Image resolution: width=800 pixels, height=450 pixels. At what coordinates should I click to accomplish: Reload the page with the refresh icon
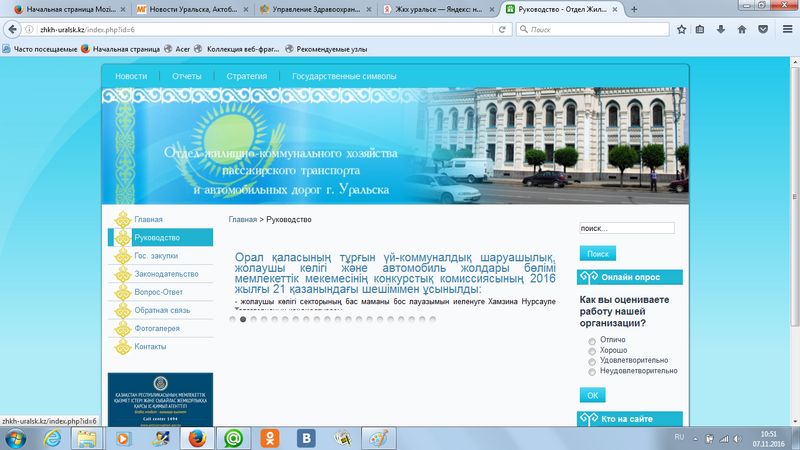click(502, 30)
